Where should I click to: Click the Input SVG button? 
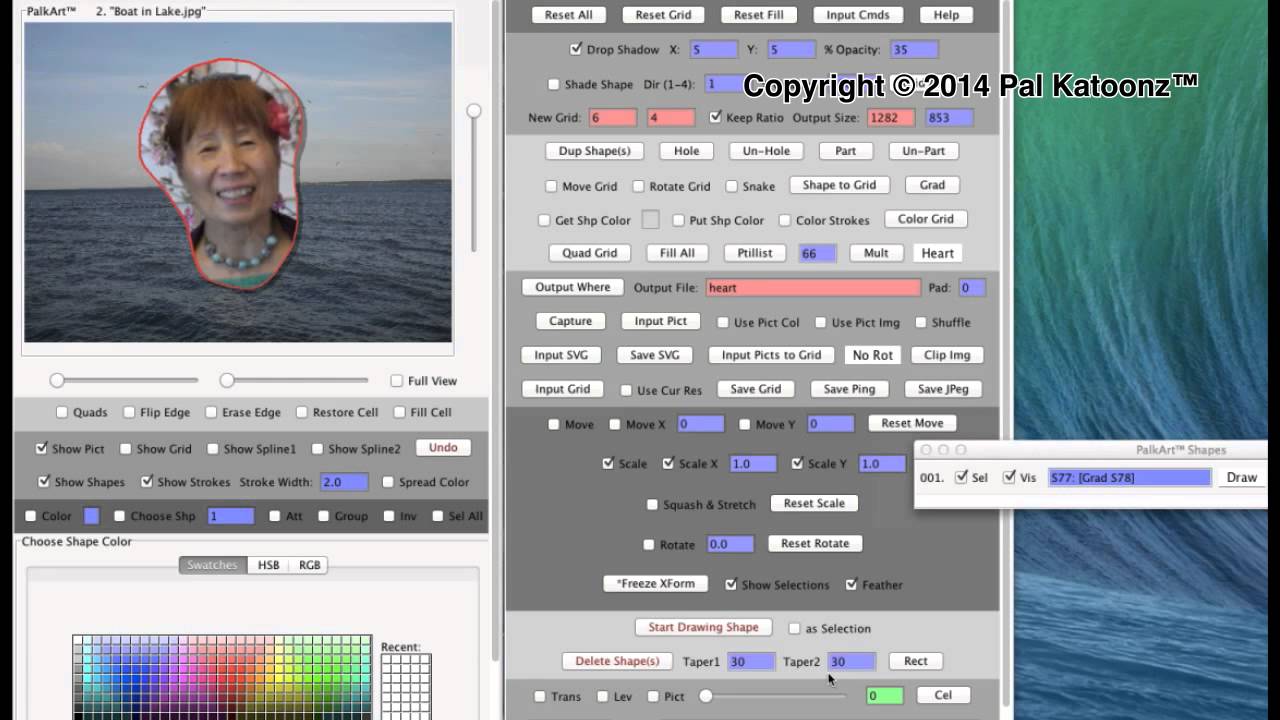click(561, 355)
